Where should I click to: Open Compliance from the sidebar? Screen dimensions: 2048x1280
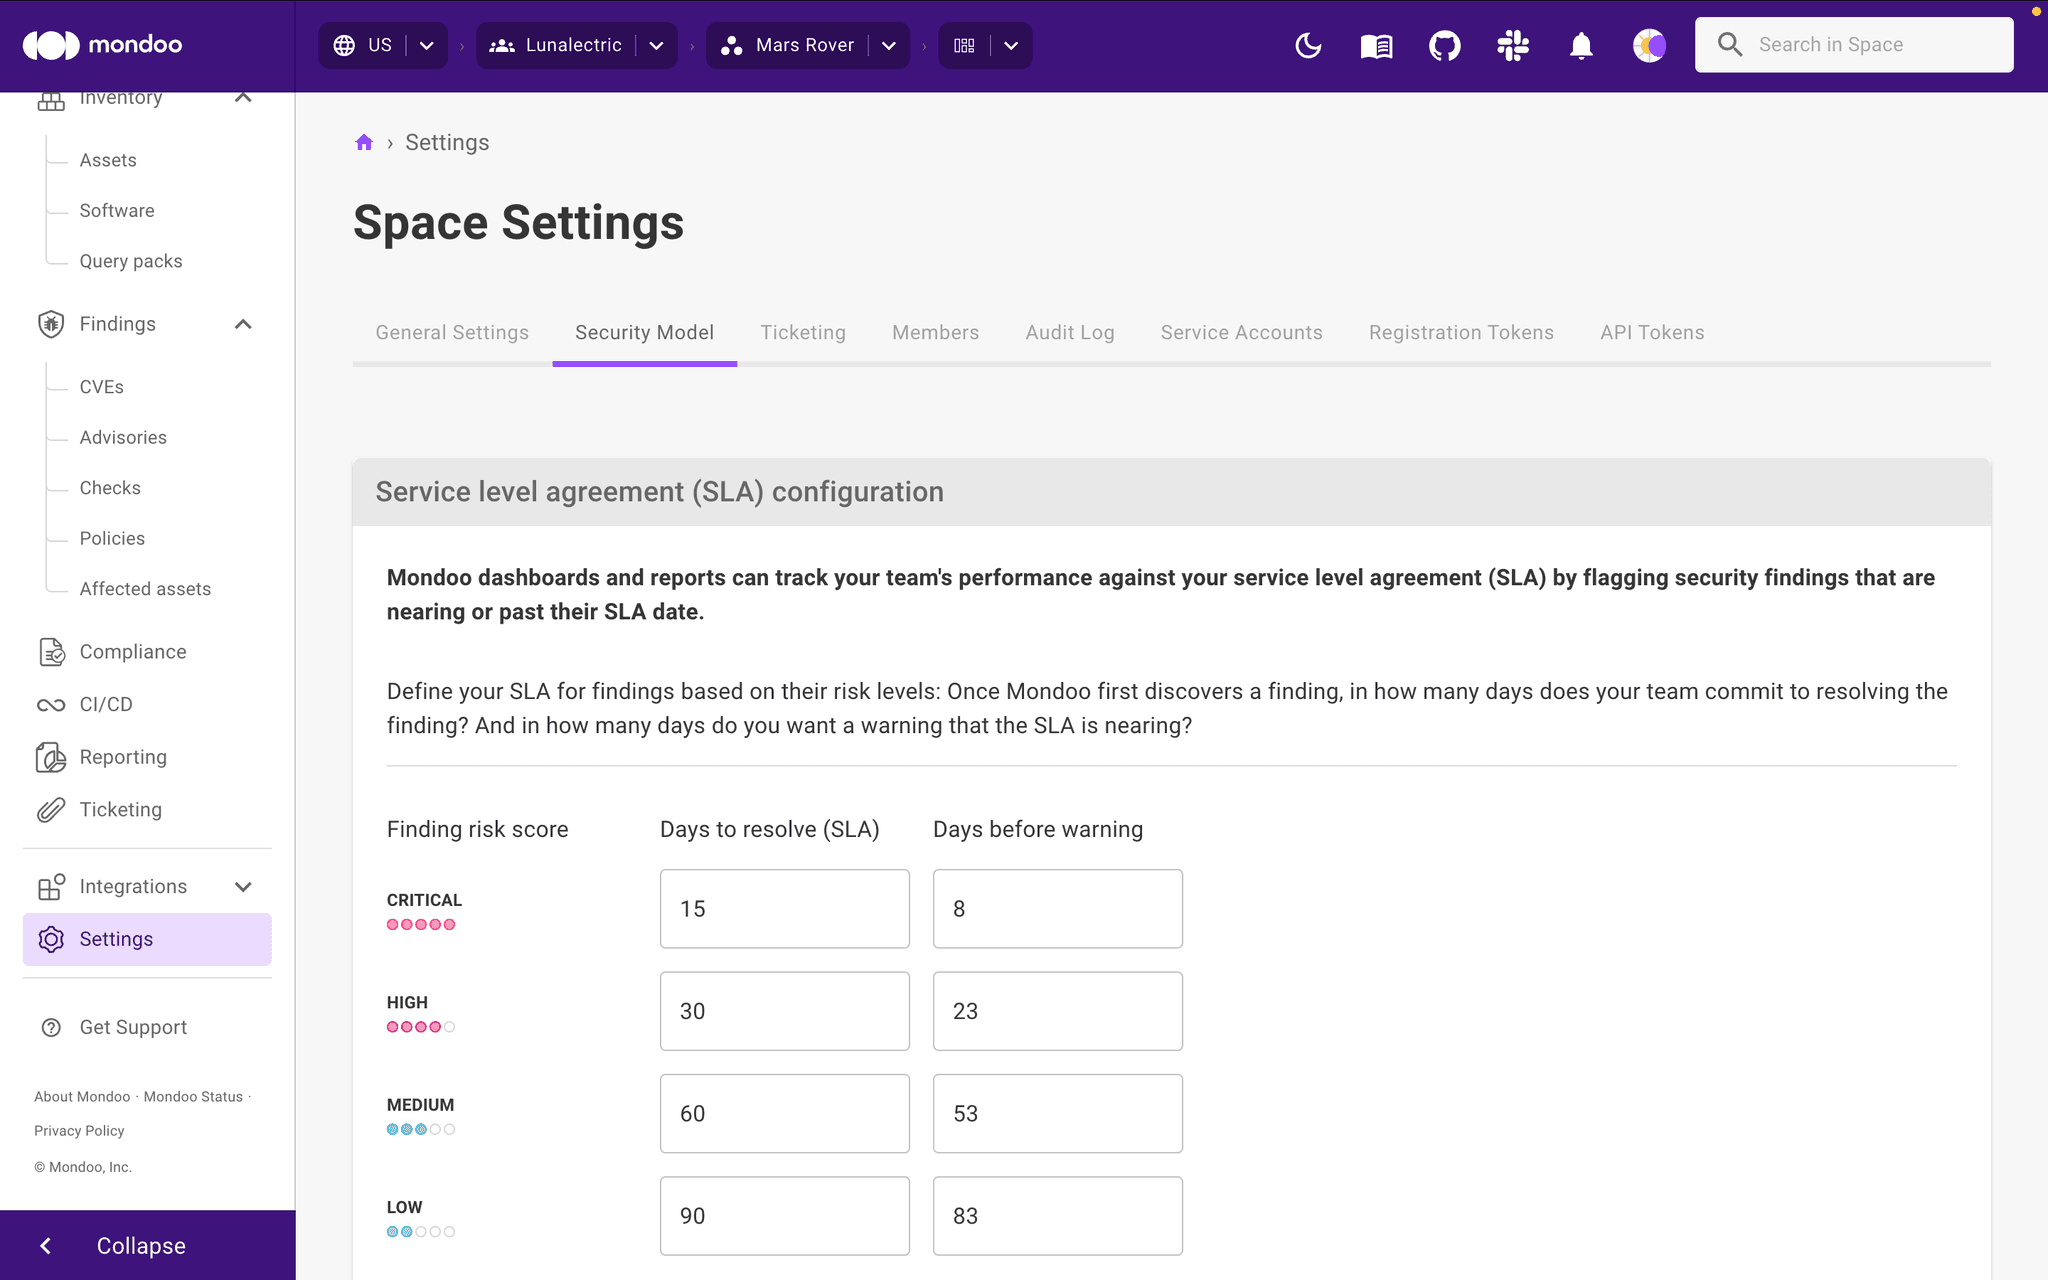tap(133, 651)
